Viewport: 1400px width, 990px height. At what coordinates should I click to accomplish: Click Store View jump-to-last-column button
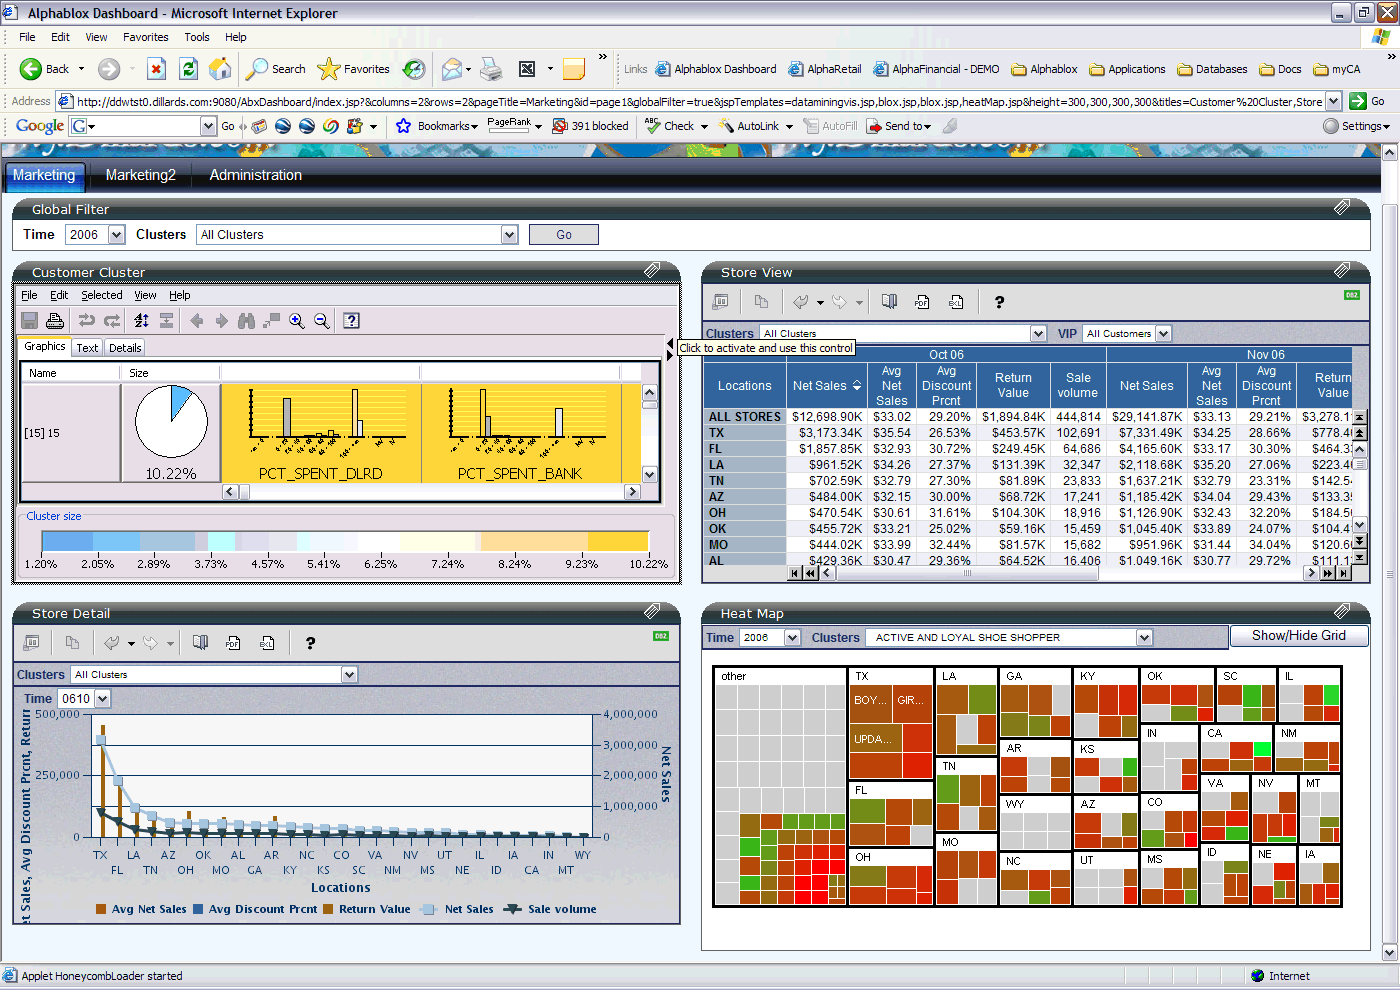pyautogui.click(x=1342, y=573)
